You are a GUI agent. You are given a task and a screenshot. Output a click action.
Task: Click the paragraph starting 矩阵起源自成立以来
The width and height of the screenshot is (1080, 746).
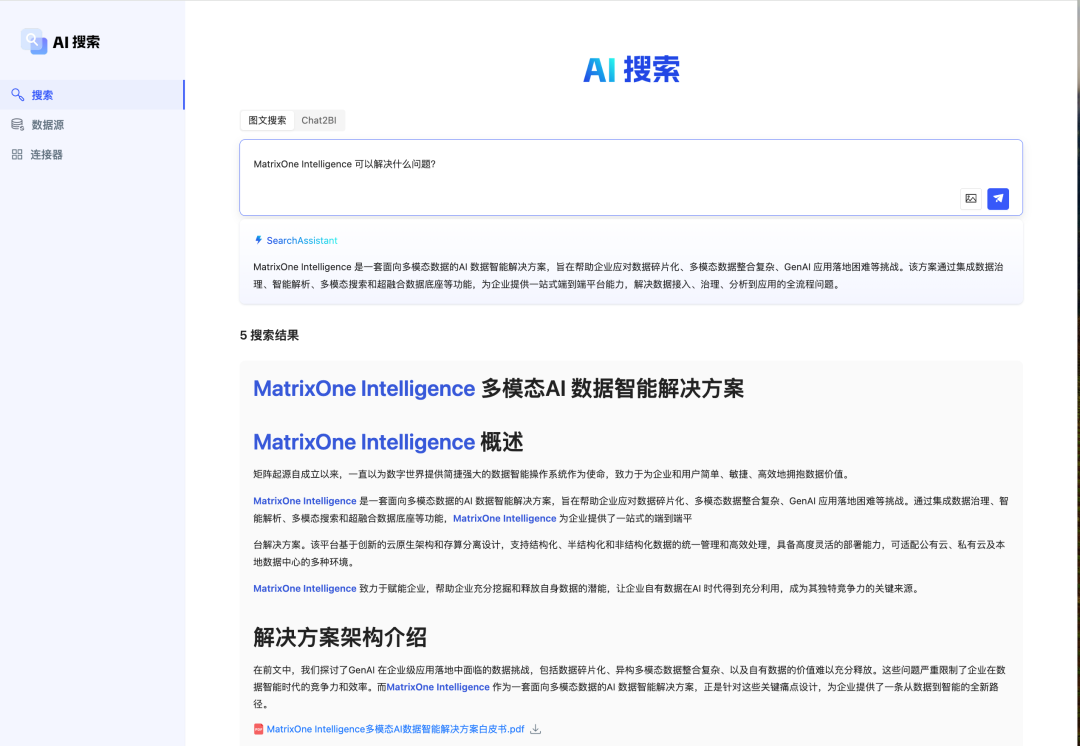[553, 474]
